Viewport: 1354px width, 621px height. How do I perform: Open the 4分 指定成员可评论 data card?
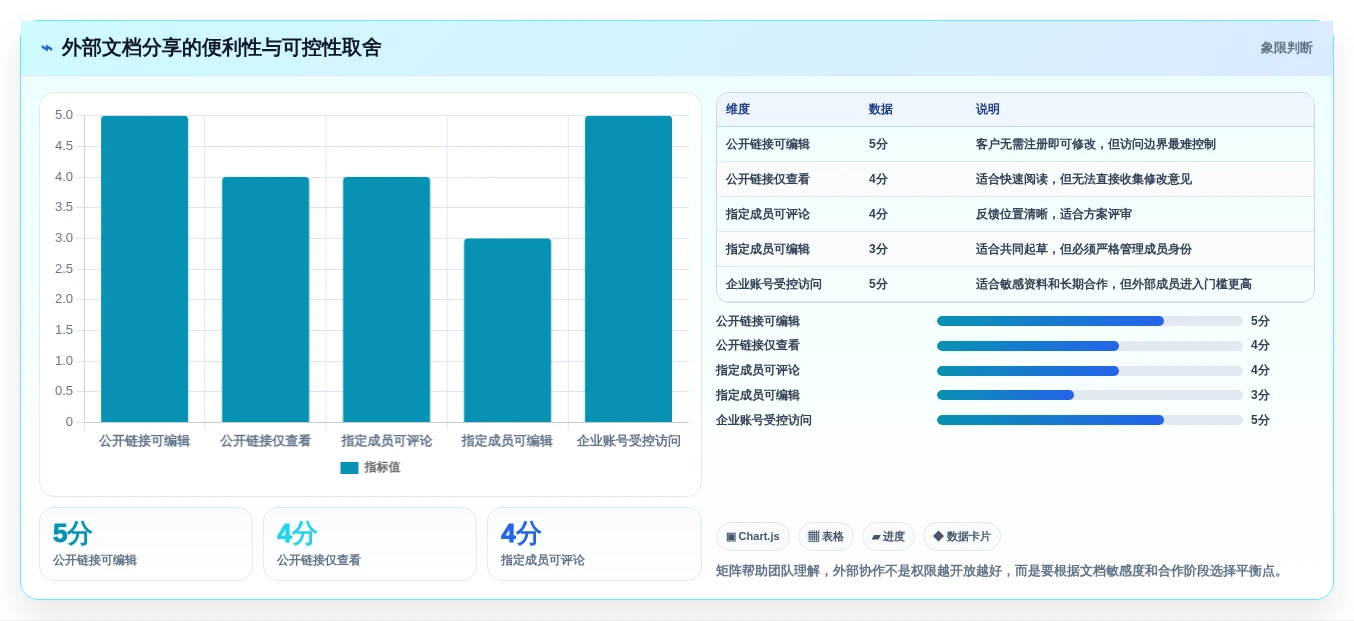pyautogui.click(x=594, y=544)
